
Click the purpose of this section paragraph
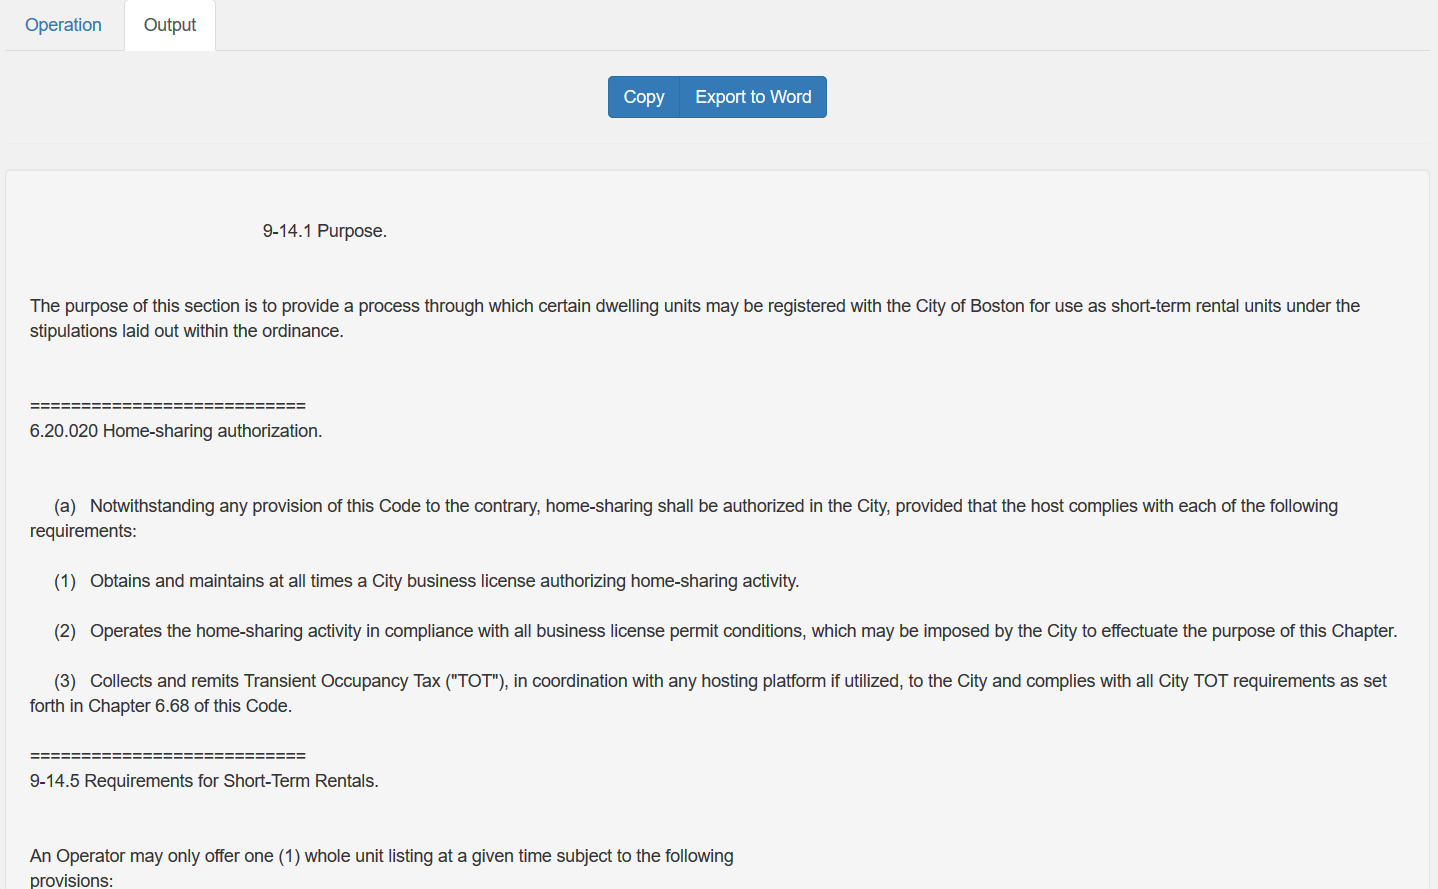click(x=694, y=318)
